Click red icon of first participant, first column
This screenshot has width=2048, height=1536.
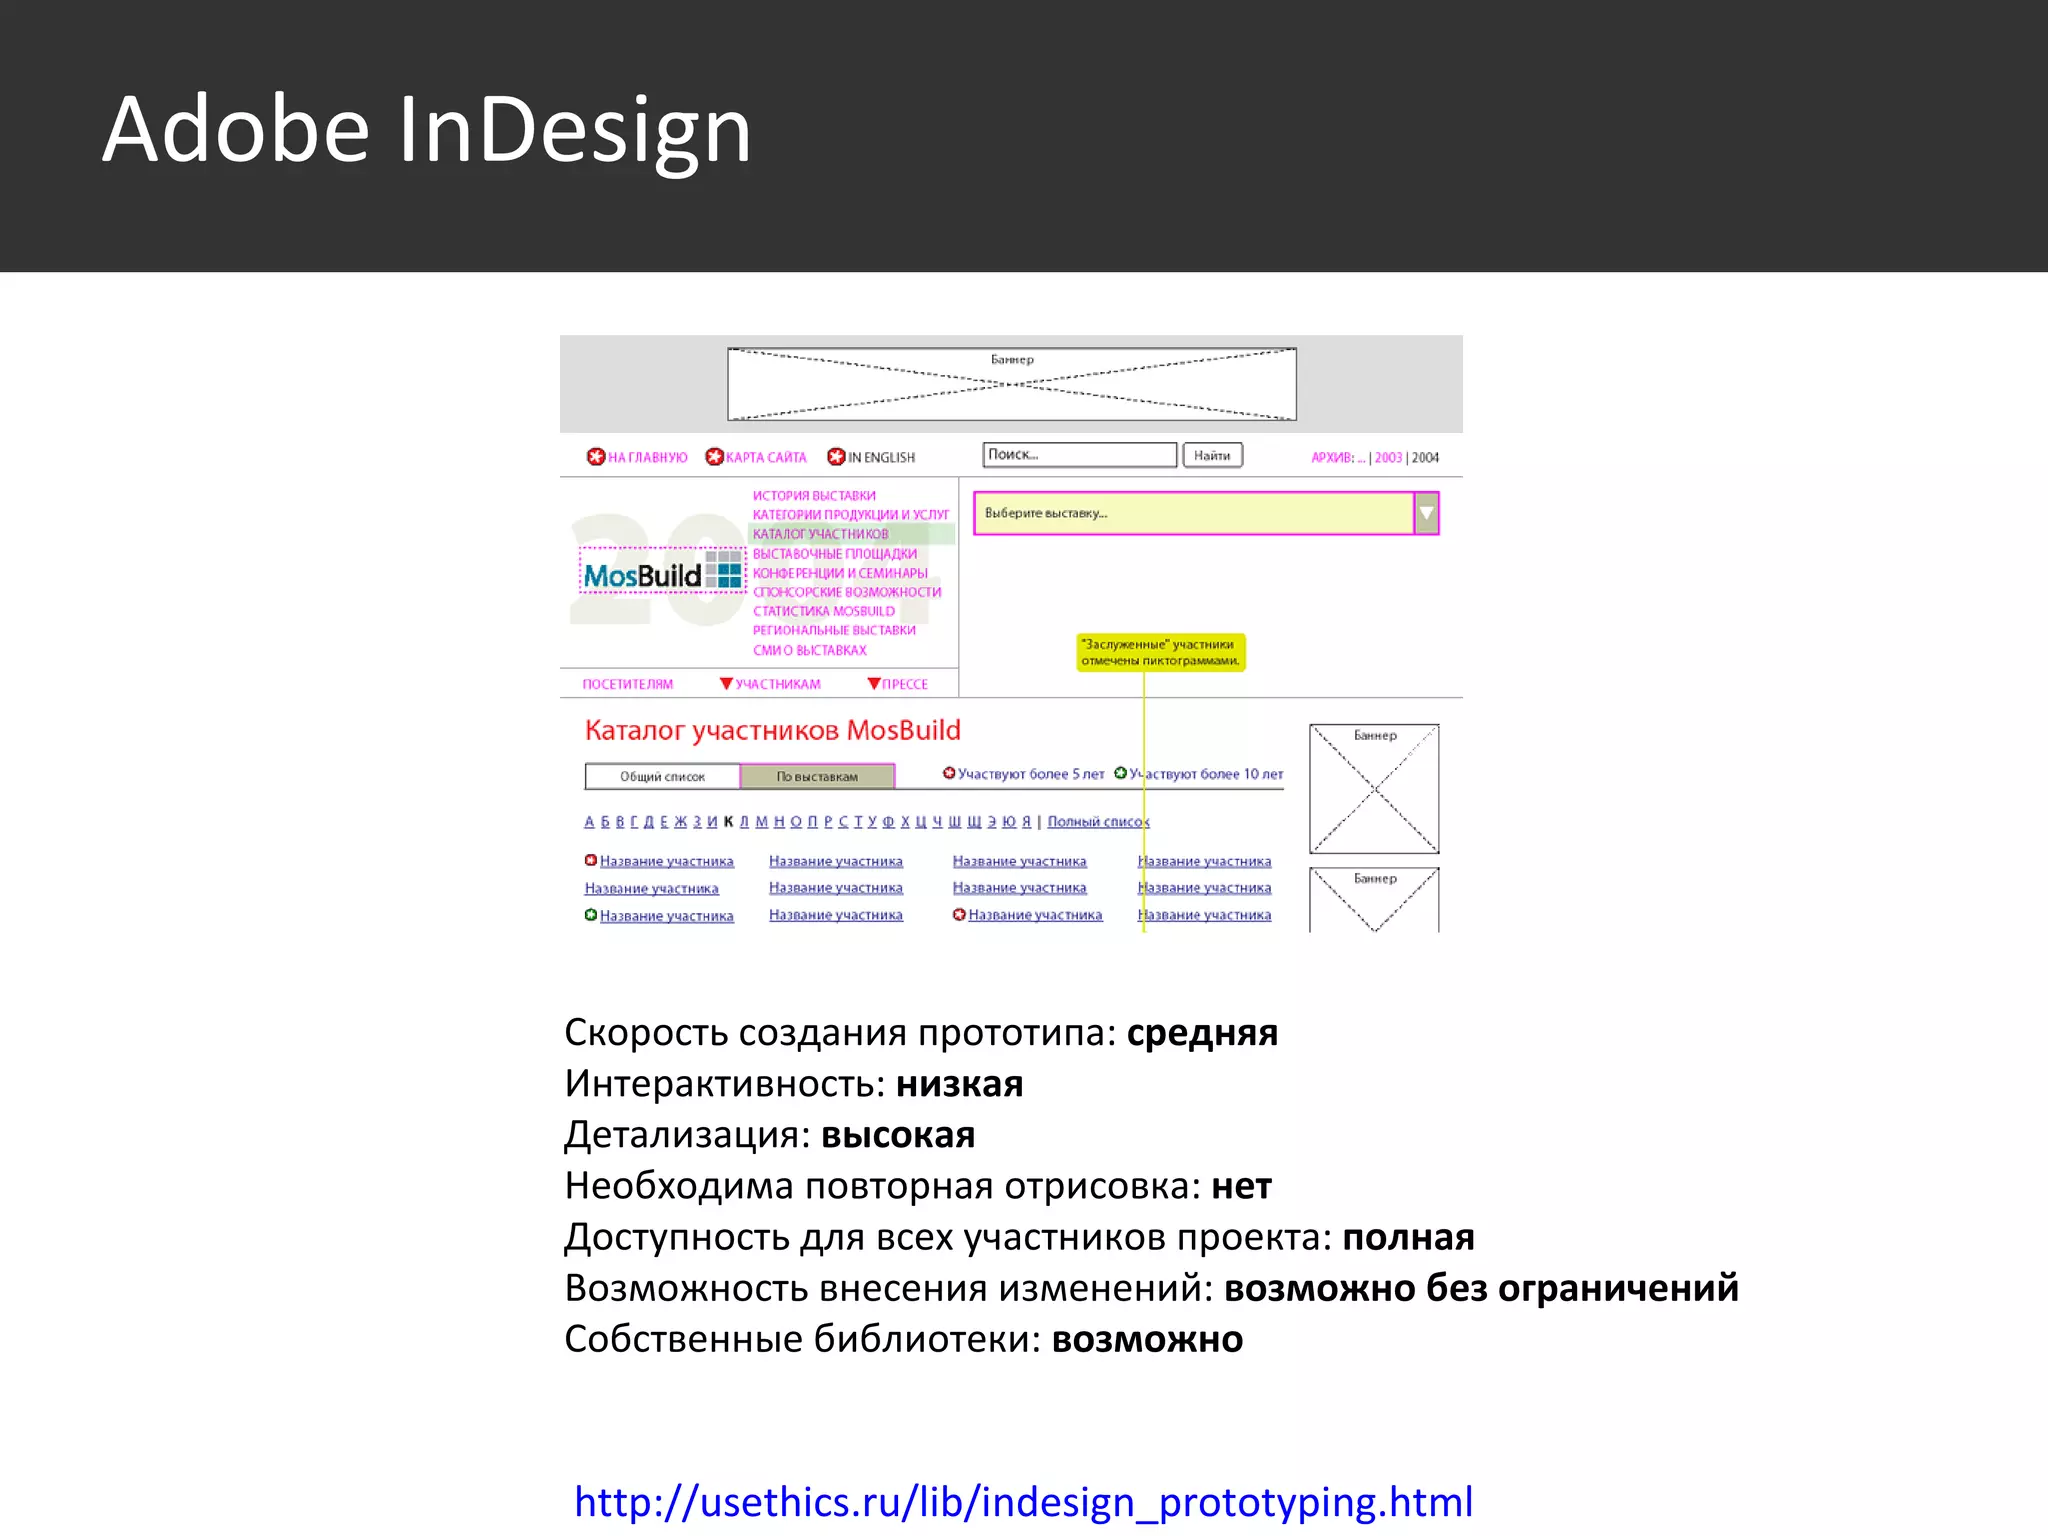pyautogui.click(x=591, y=860)
